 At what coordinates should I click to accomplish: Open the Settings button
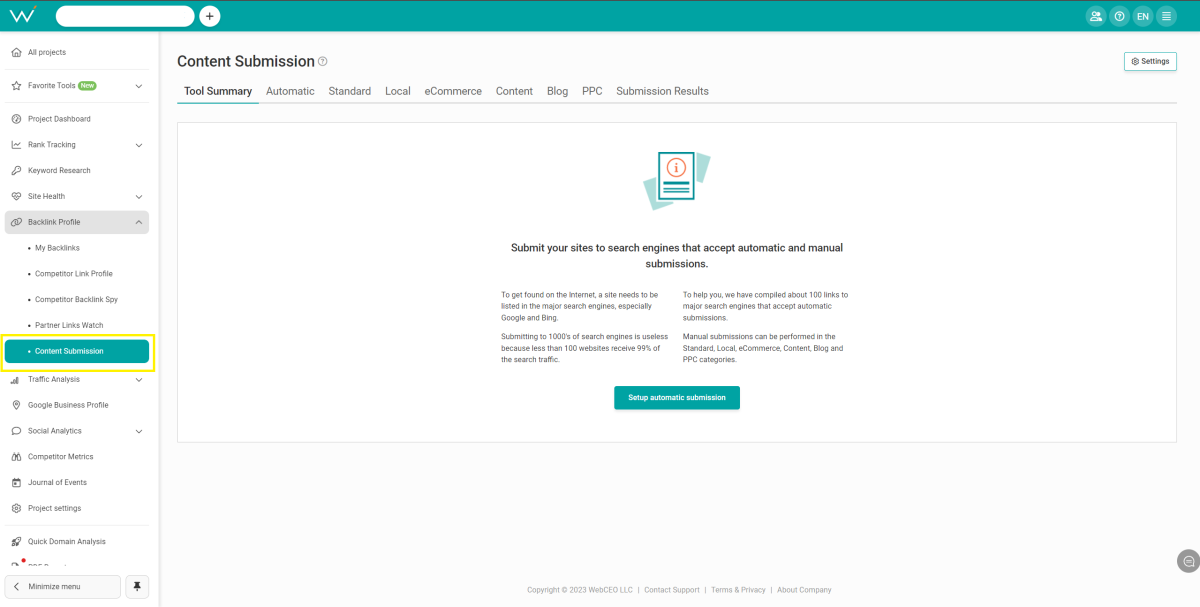(1150, 62)
